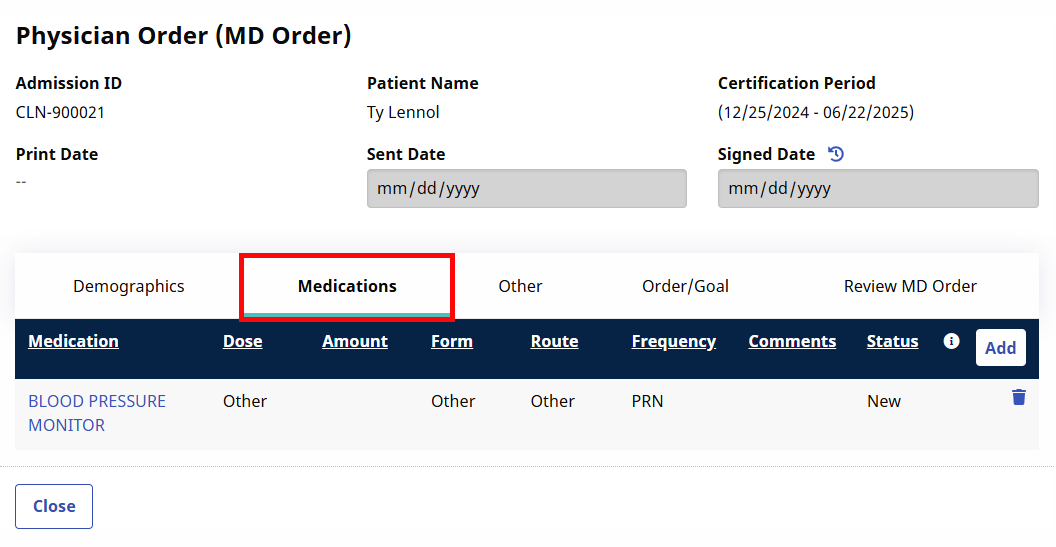
Task: Focus the Signed Date input field
Action: [877, 188]
